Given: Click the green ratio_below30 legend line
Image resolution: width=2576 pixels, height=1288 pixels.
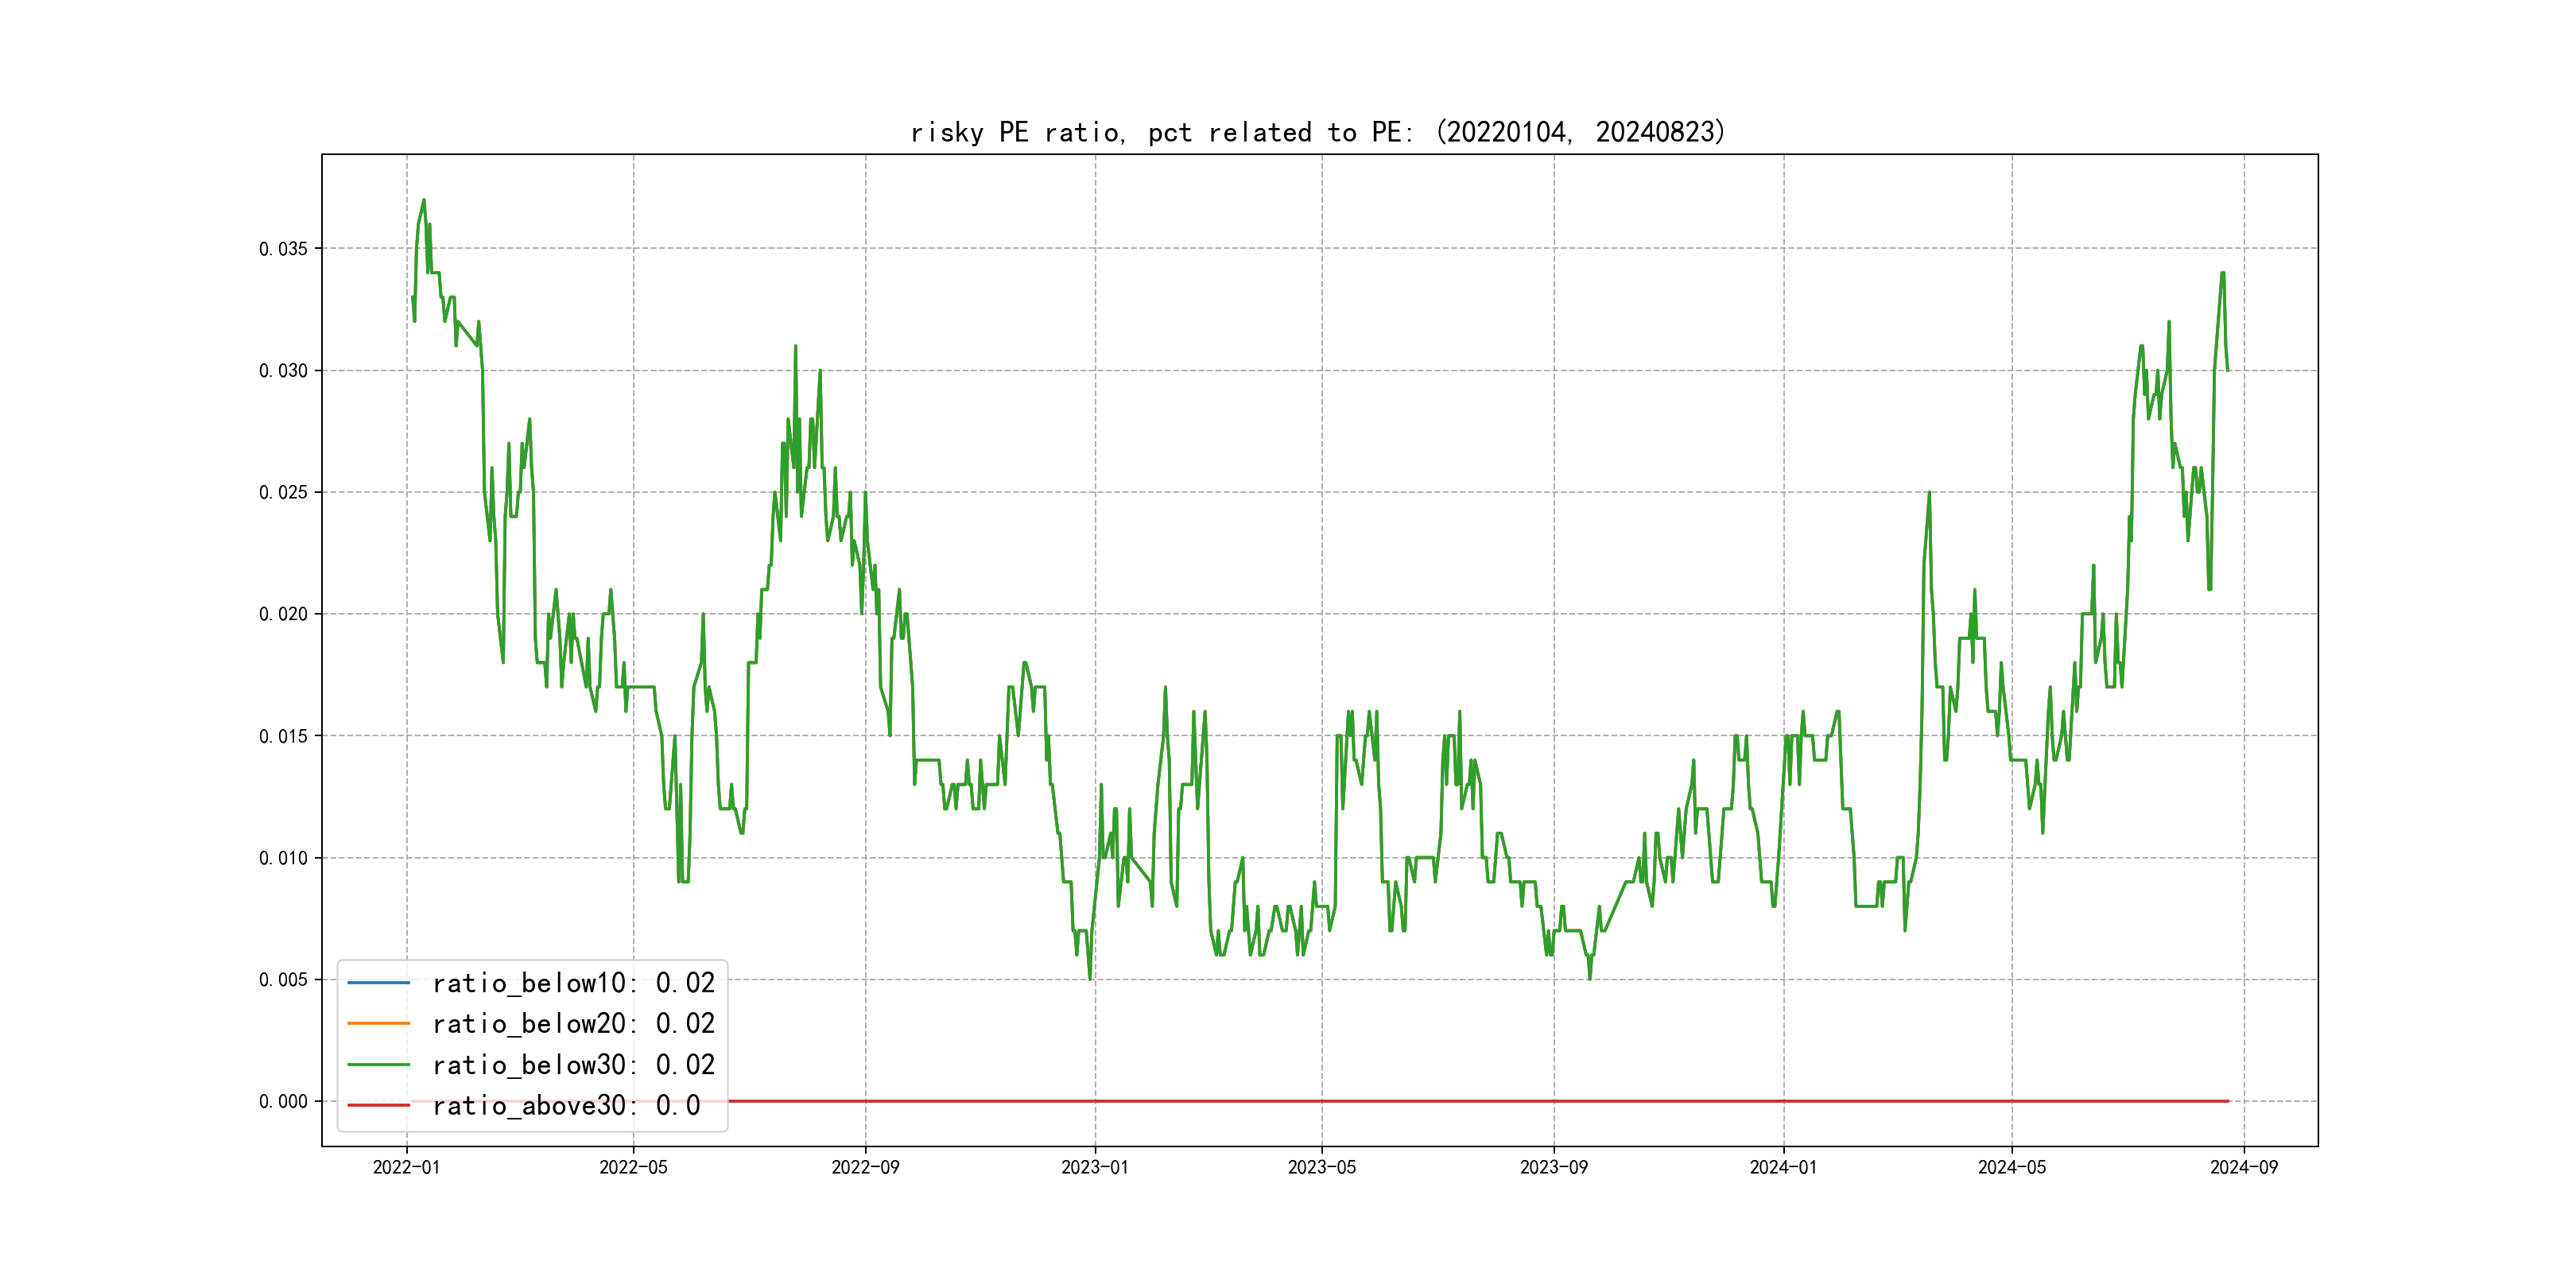Looking at the screenshot, I should pos(378,1065).
